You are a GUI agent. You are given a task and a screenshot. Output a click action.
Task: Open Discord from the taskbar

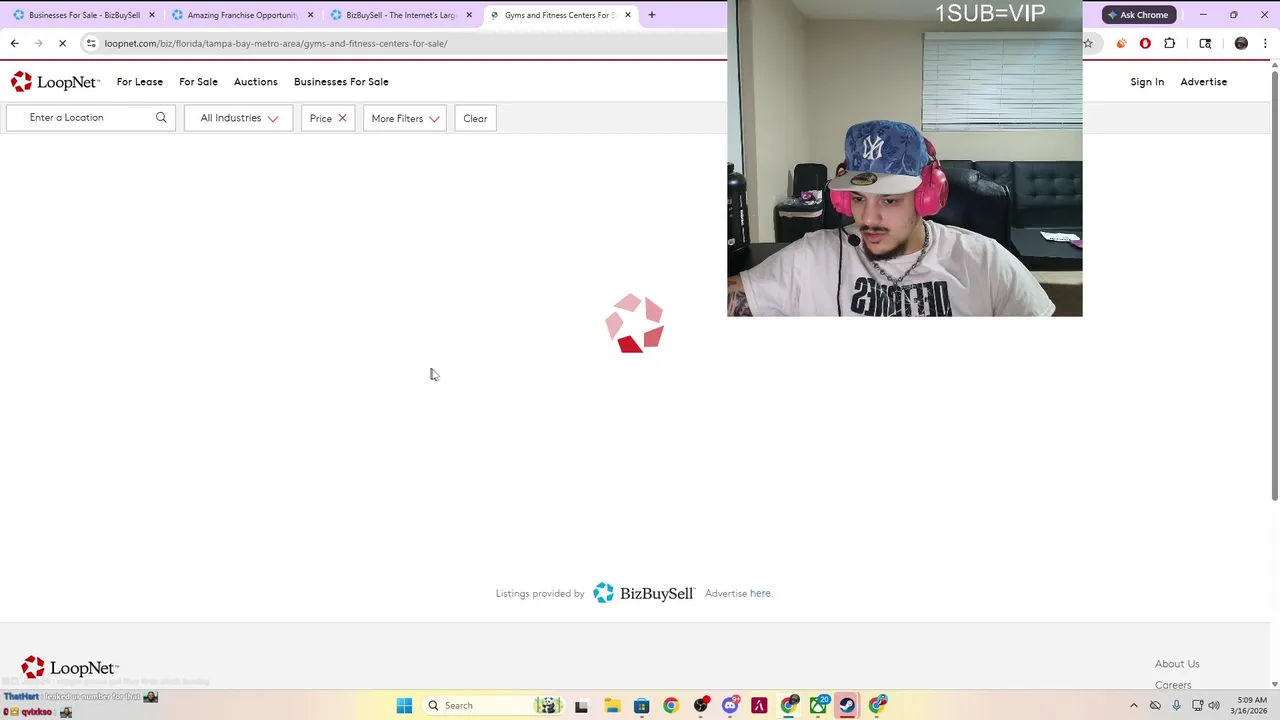(x=730, y=705)
